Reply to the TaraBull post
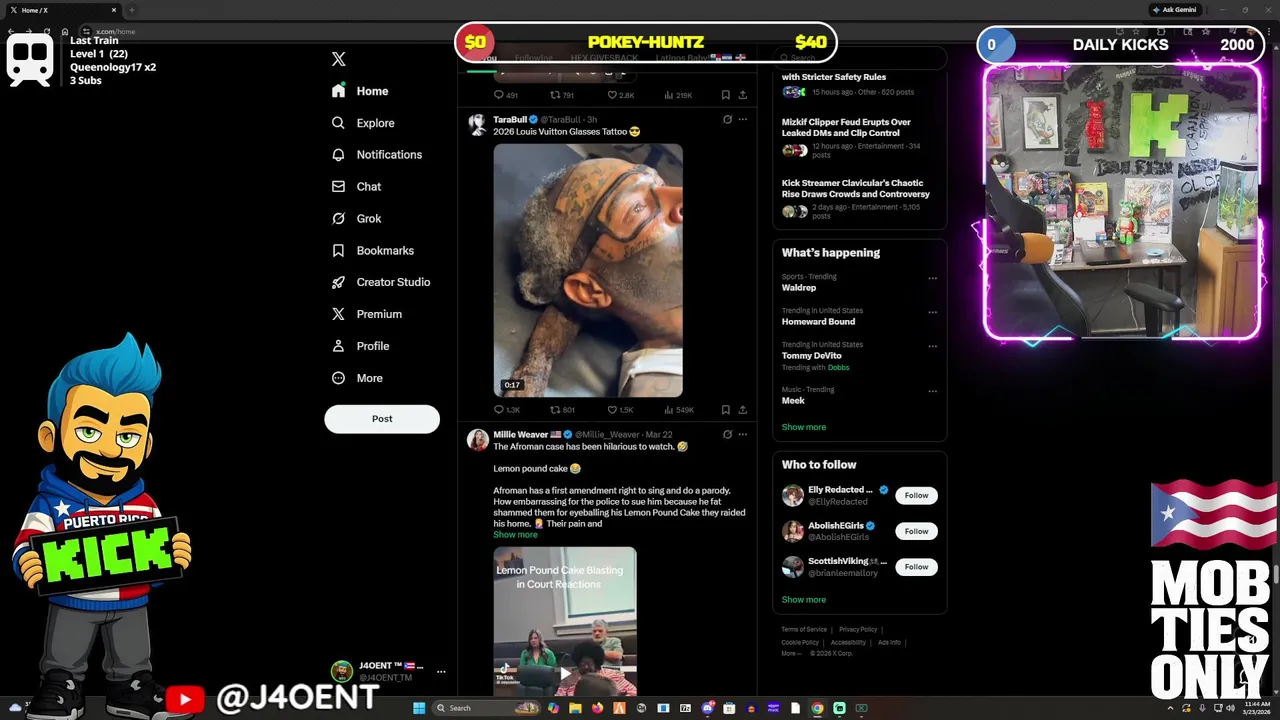1280x720 pixels. [506, 410]
